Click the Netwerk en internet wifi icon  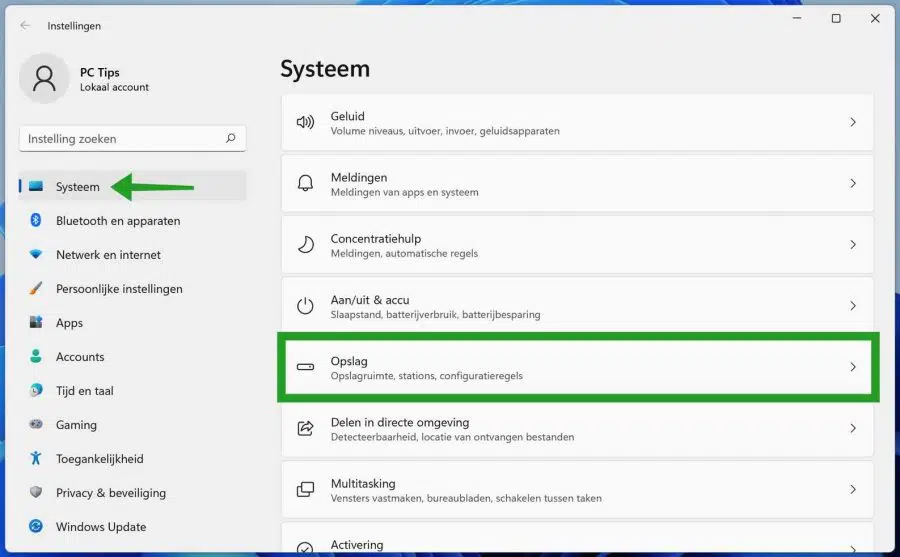(x=36, y=254)
